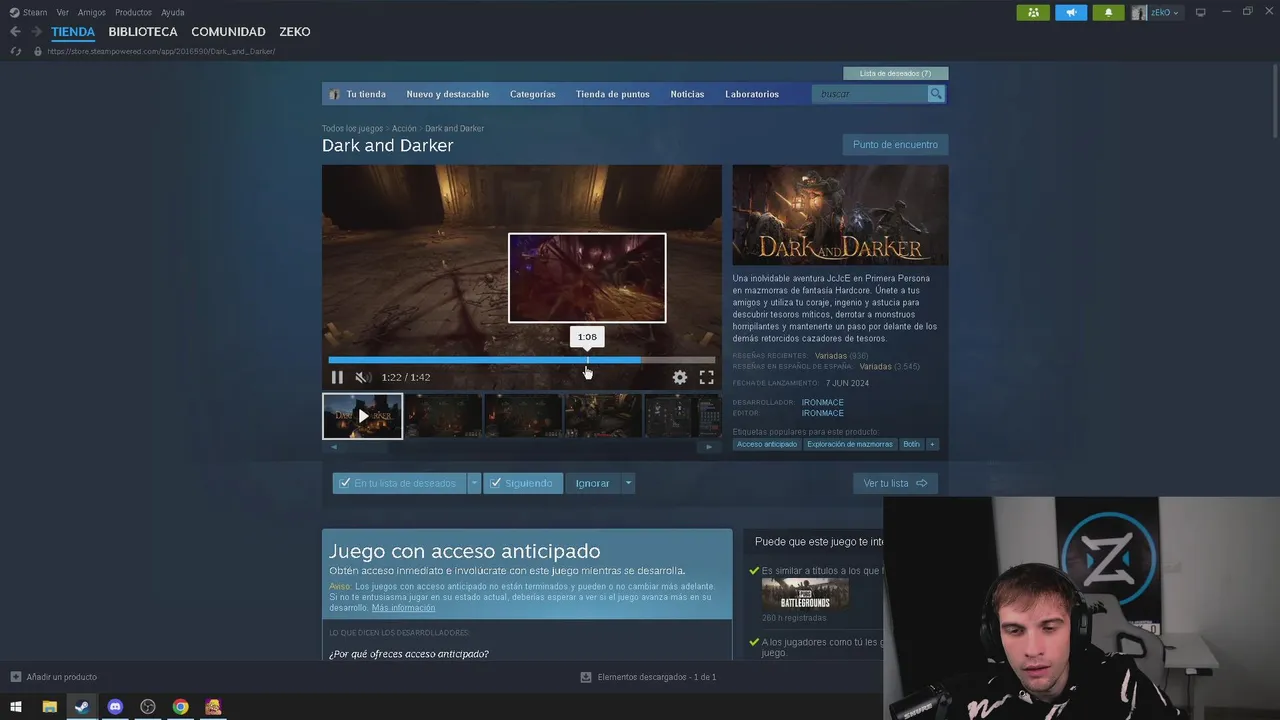Open Tienda de puntos
1280x720 pixels.
pyautogui.click(x=613, y=94)
